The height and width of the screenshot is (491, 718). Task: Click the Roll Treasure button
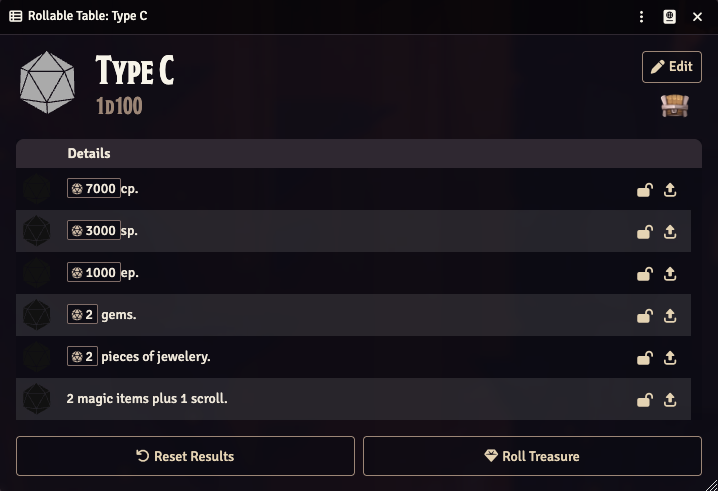pyautogui.click(x=532, y=456)
